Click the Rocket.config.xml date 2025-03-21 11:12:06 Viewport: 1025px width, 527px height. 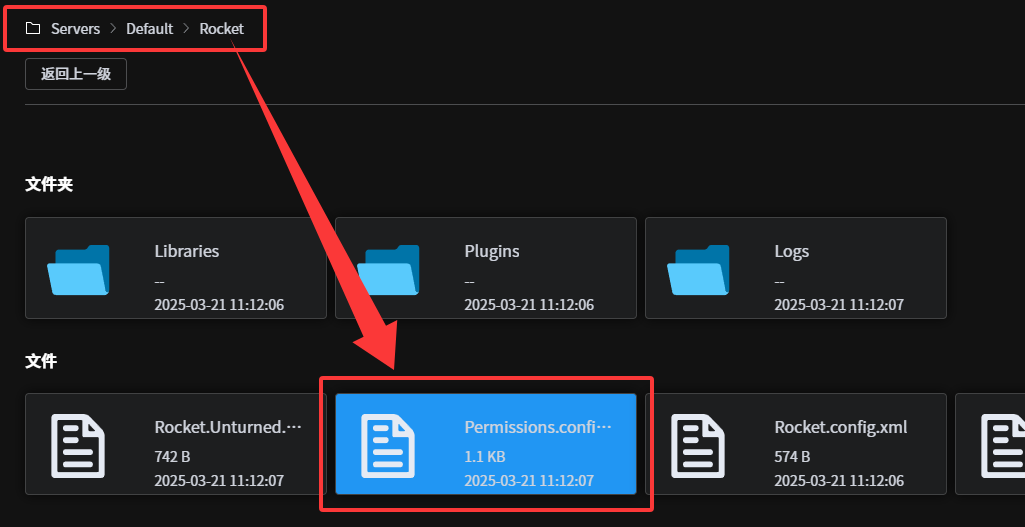pos(839,481)
